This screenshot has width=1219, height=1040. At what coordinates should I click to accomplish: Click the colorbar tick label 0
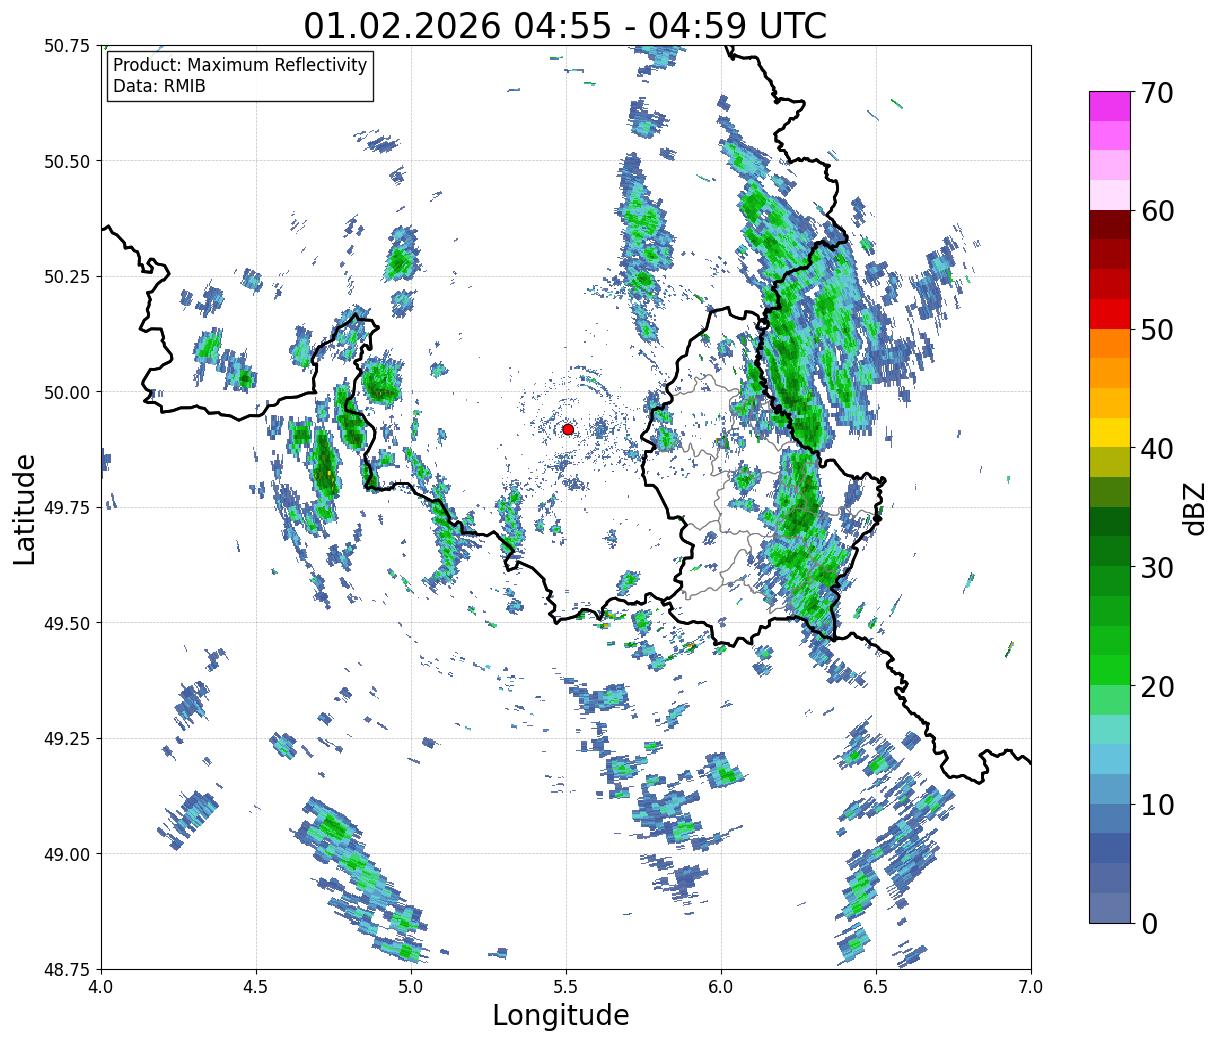tap(1148, 923)
